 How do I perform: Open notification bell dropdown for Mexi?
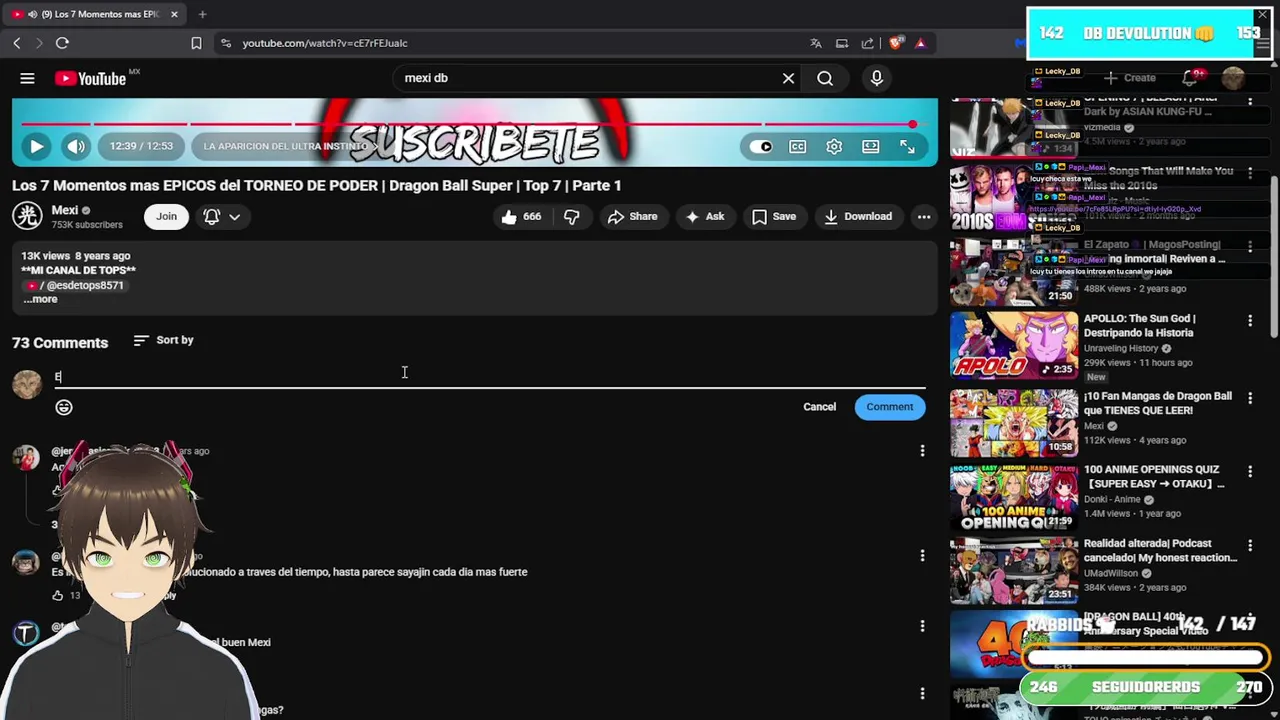pyautogui.click(x=222, y=216)
